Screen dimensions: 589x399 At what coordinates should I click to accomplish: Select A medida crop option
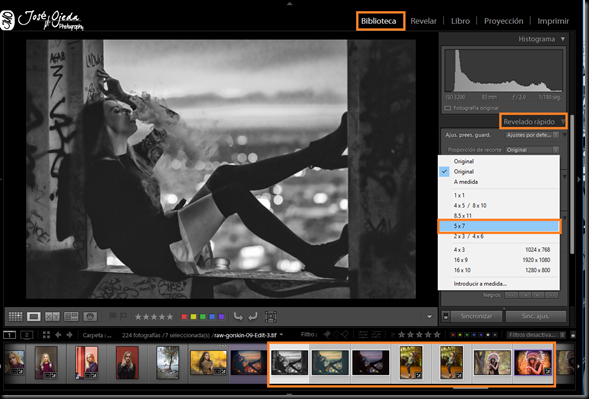[499, 181]
